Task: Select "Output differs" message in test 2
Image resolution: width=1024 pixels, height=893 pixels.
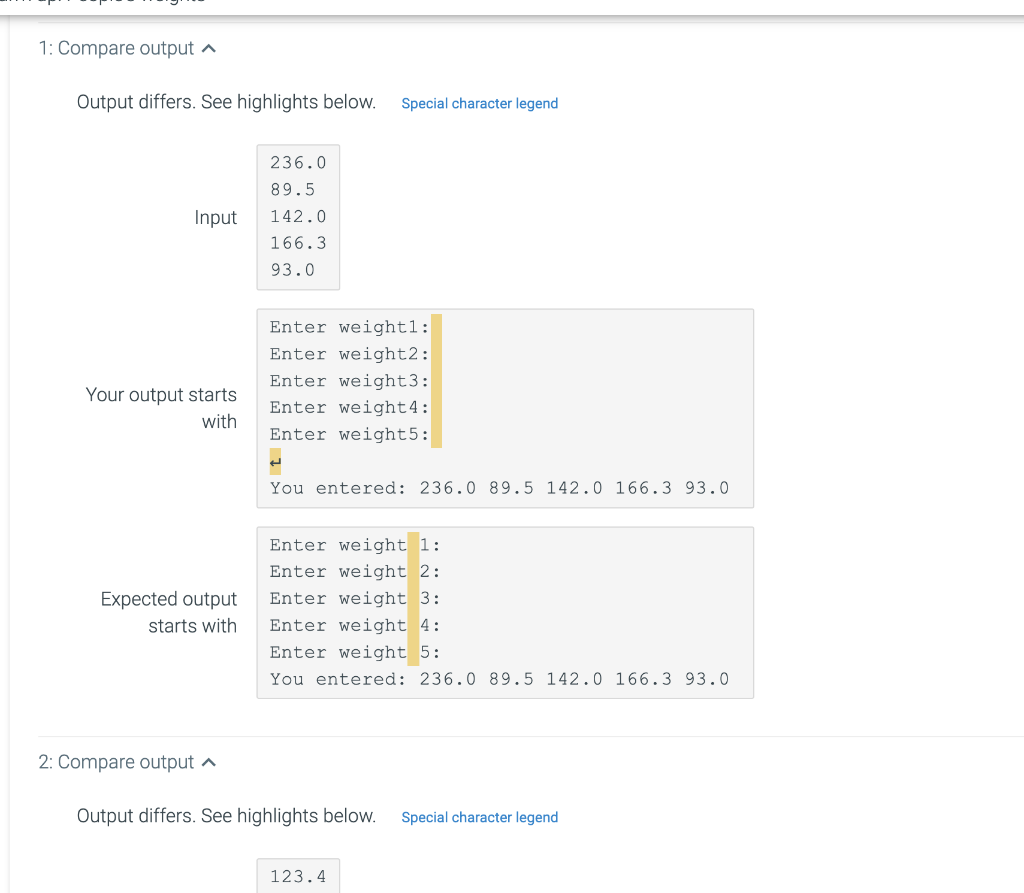Action: (x=225, y=815)
